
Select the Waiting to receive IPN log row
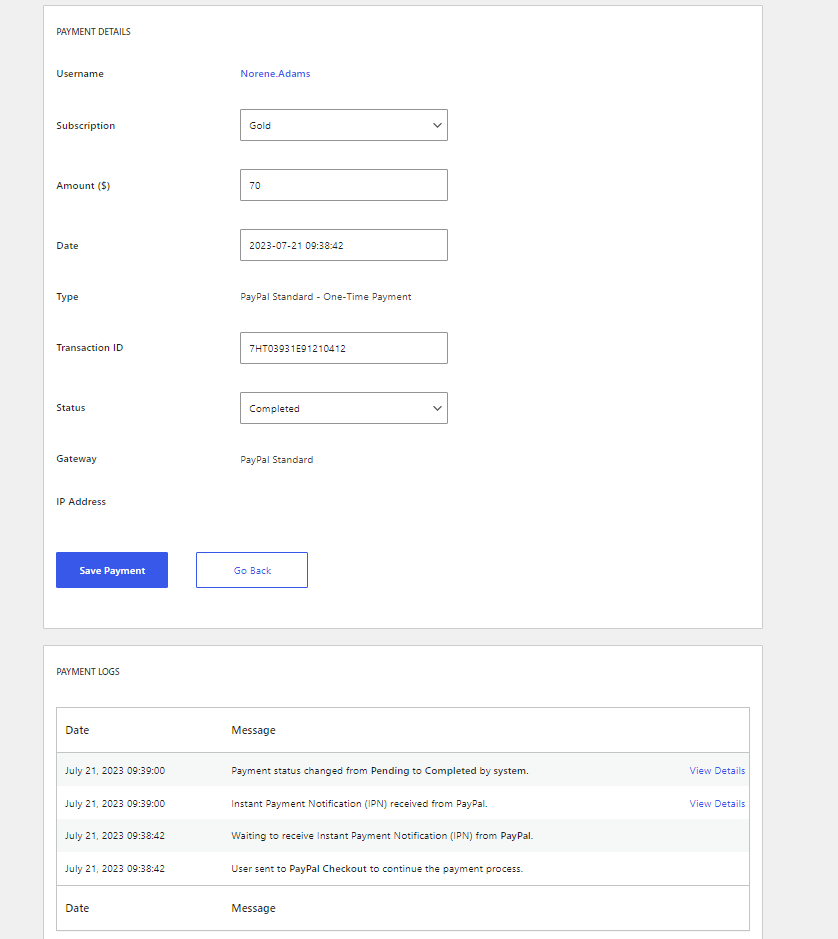click(x=403, y=835)
